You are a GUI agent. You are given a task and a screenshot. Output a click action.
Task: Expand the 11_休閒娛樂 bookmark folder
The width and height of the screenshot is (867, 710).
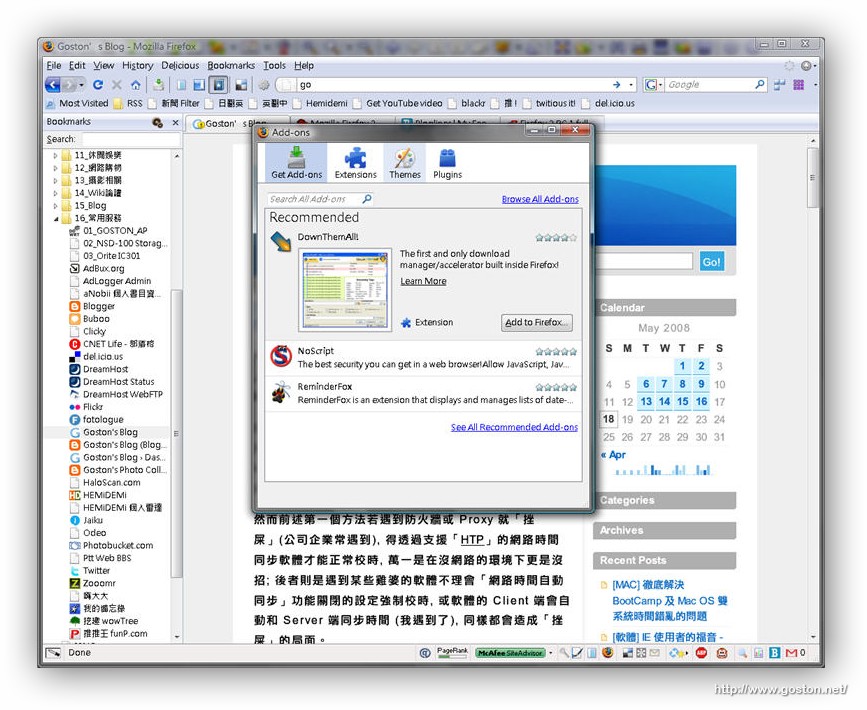click(55, 155)
